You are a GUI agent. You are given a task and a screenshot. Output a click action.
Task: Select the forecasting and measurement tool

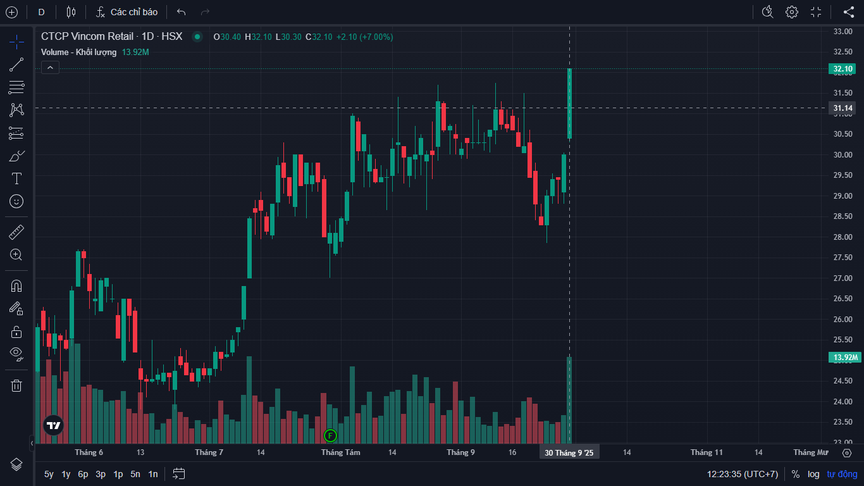click(17, 133)
